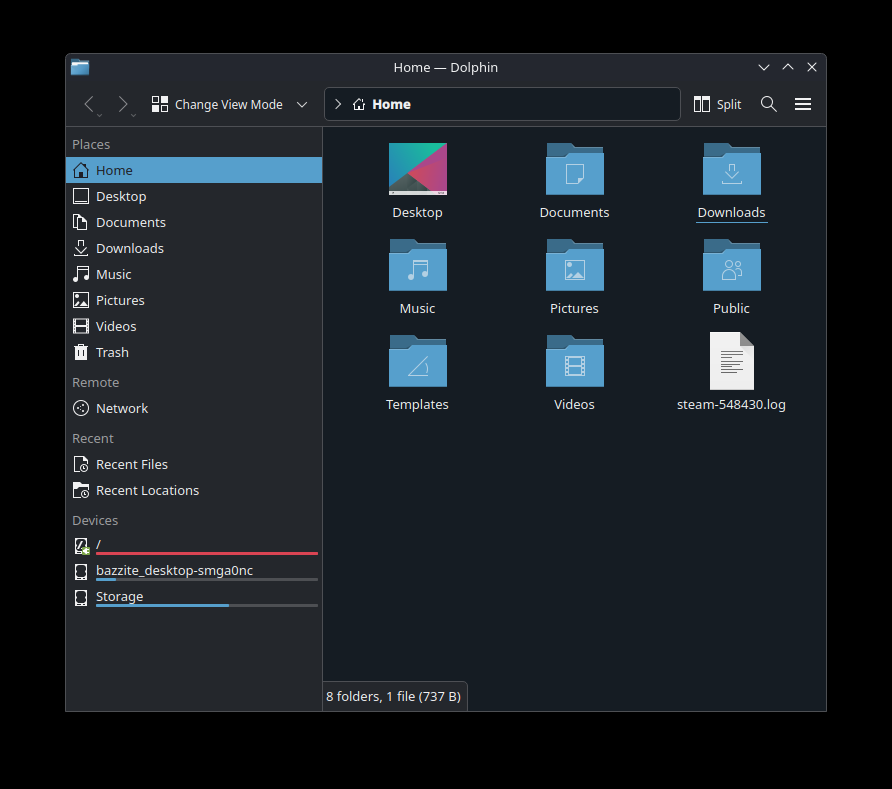Image resolution: width=892 pixels, height=789 pixels.
Task: Open Desktop in the Places panel
Action: [194, 196]
